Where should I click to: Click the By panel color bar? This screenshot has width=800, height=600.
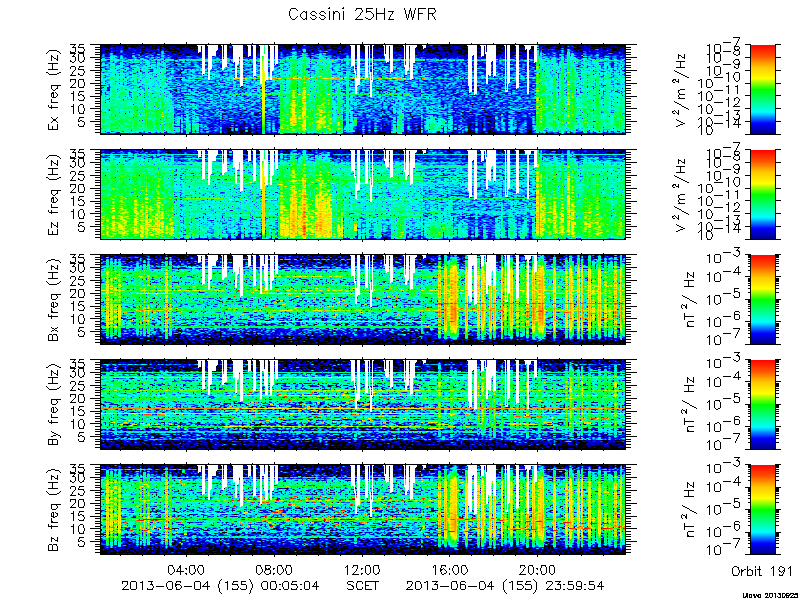coord(762,405)
